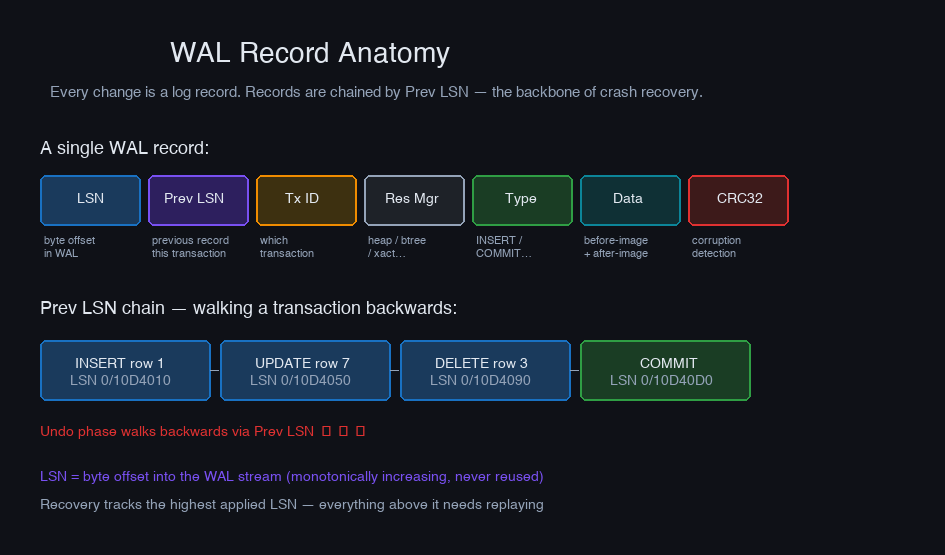Click the Type field box
The width and height of the screenshot is (945, 555).
(522, 200)
